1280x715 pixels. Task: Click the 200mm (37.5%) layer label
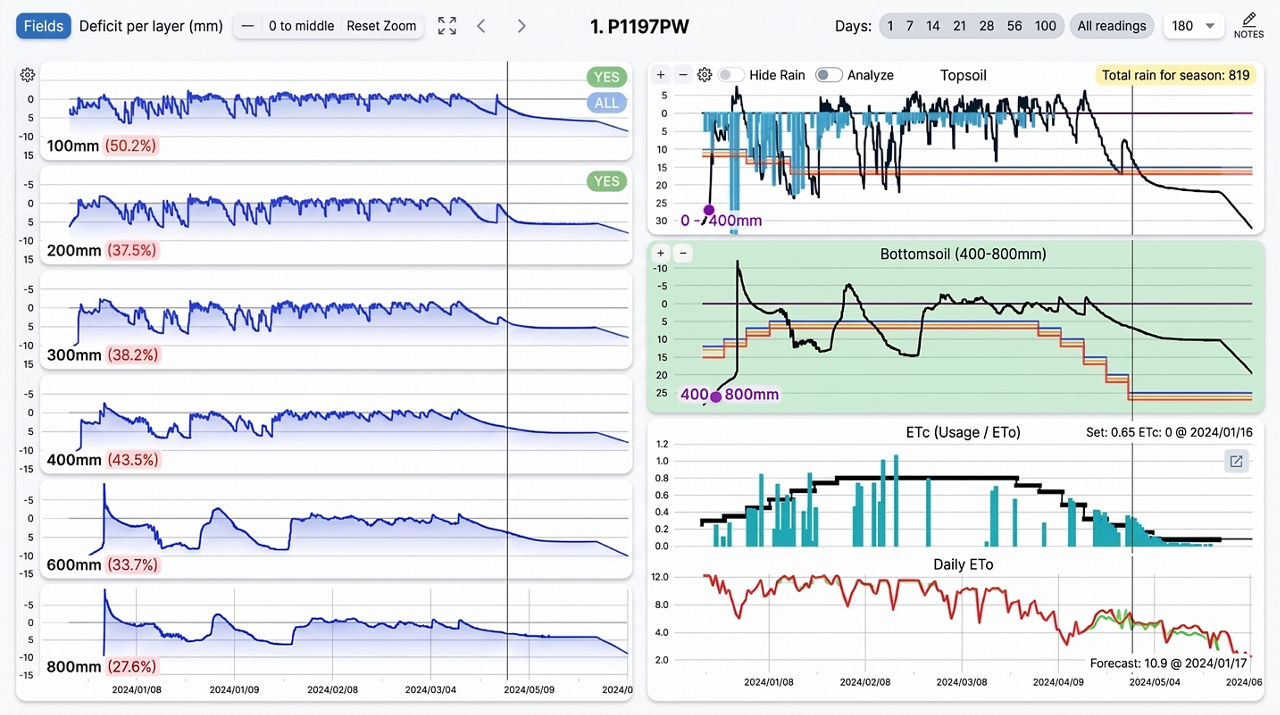point(102,251)
